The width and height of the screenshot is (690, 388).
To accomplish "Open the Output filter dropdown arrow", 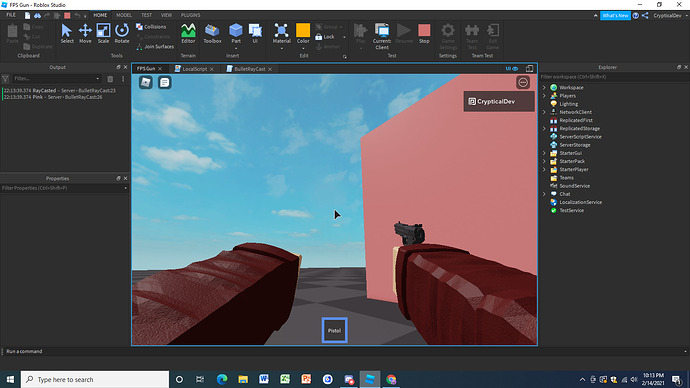I will 98,79.
